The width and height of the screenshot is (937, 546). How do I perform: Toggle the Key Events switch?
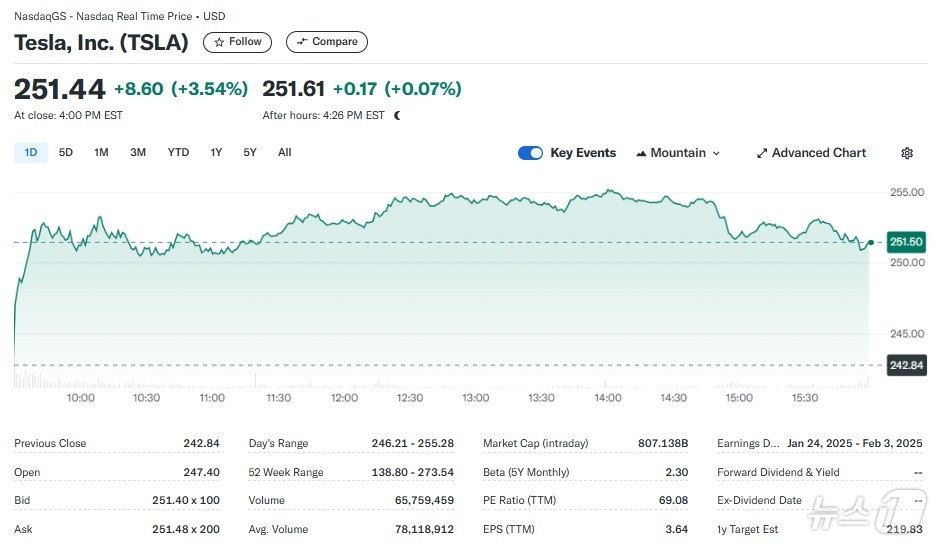click(x=530, y=153)
